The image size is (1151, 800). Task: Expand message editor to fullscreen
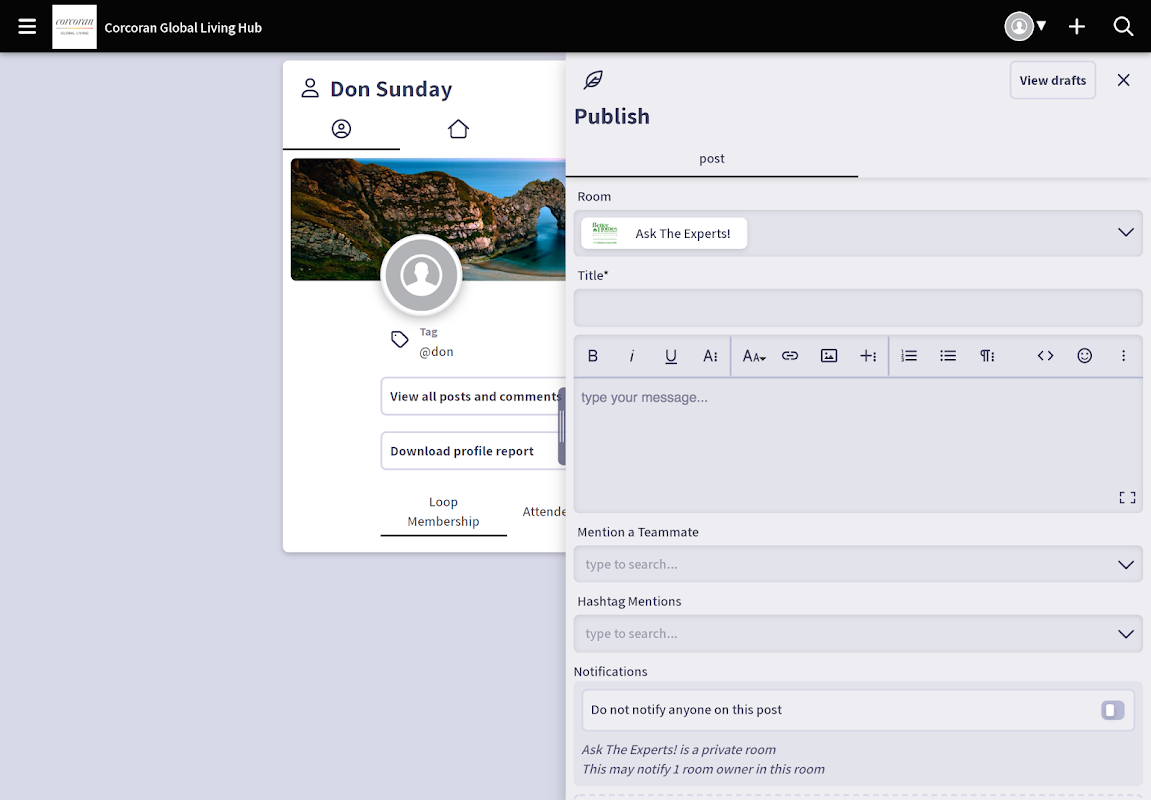coord(1127,497)
